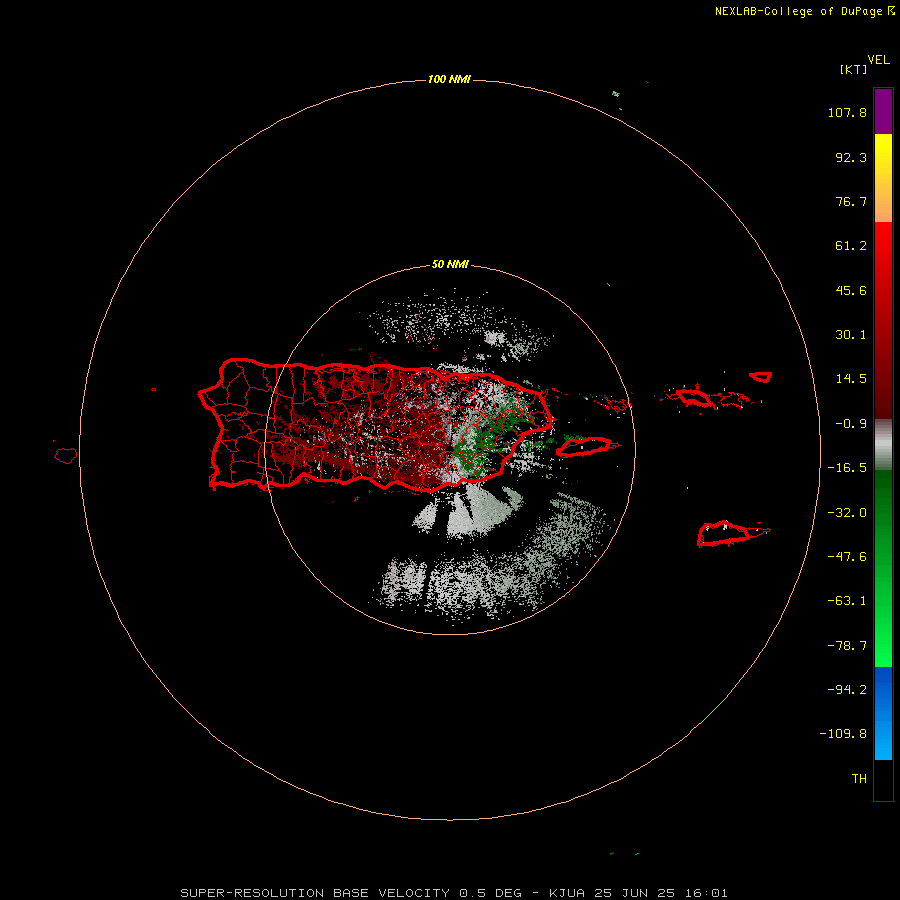The image size is (900, 900).
Task: Click the -47.6 legend value
Action: [847, 557]
